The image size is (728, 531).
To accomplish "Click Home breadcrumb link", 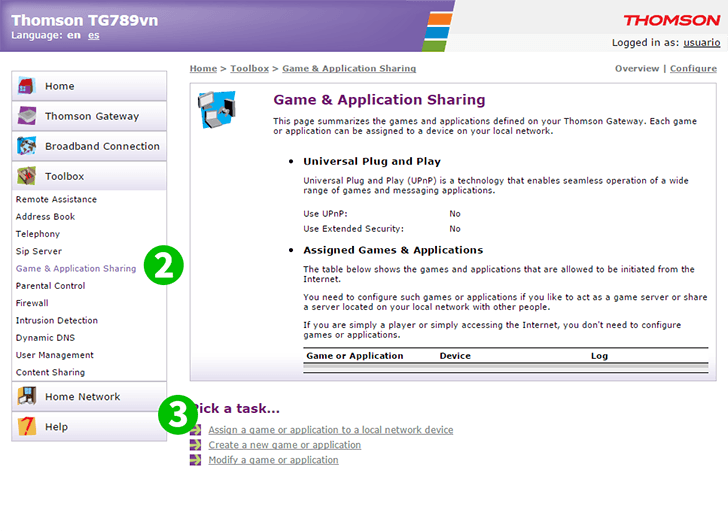I will pyautogui.click(x=203, y=68).
